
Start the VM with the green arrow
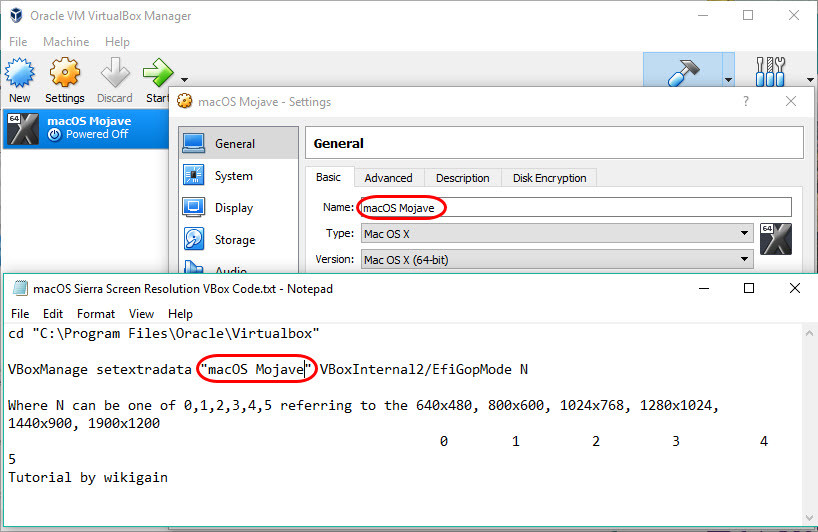tap(158, 72)
